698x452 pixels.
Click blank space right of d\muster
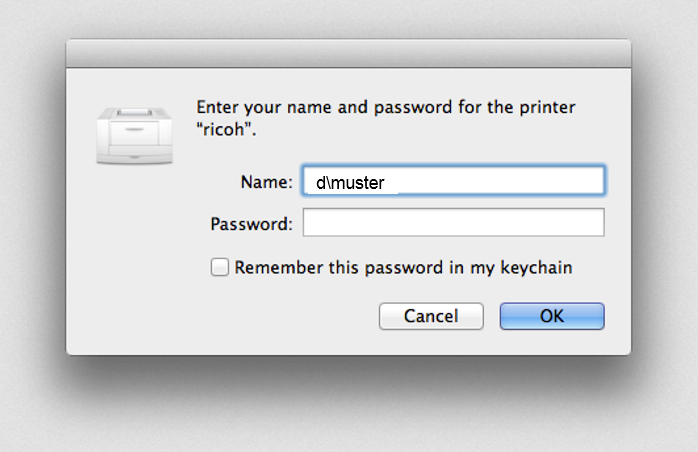pos(494,181)
